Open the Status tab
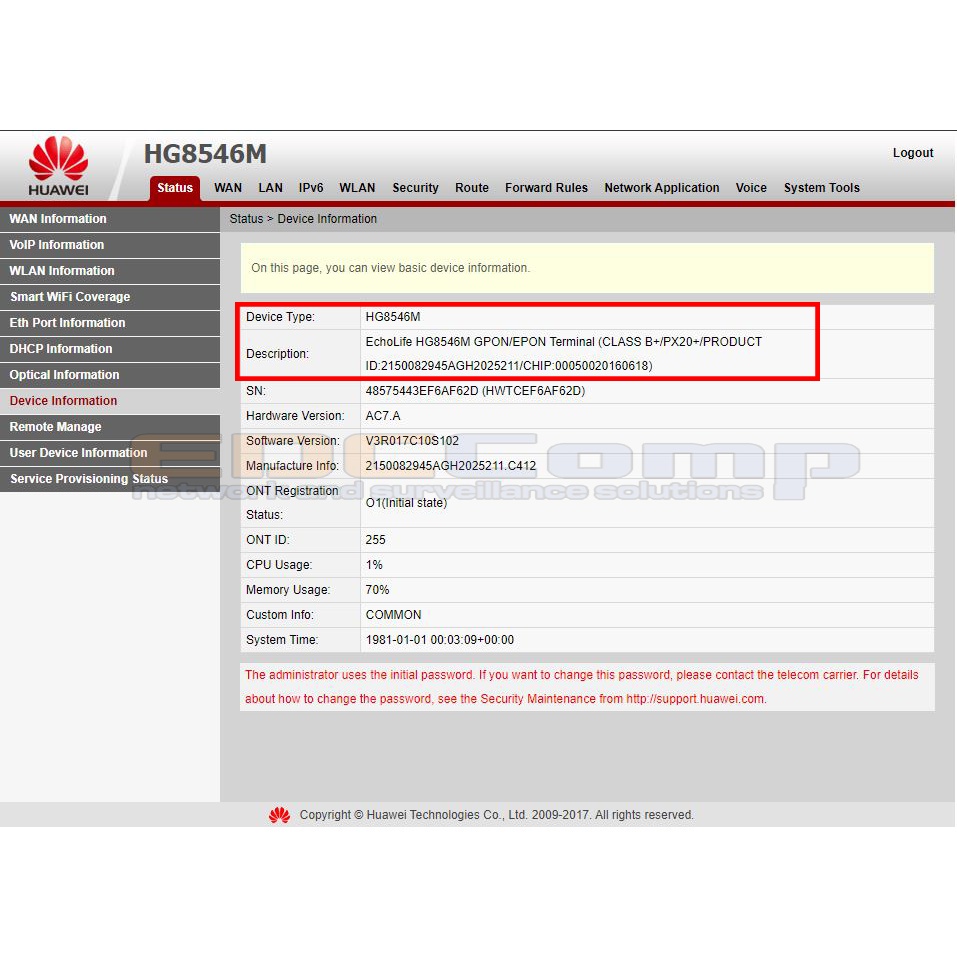957x957 pixels. pyautogui.click(x=175, y=188)
